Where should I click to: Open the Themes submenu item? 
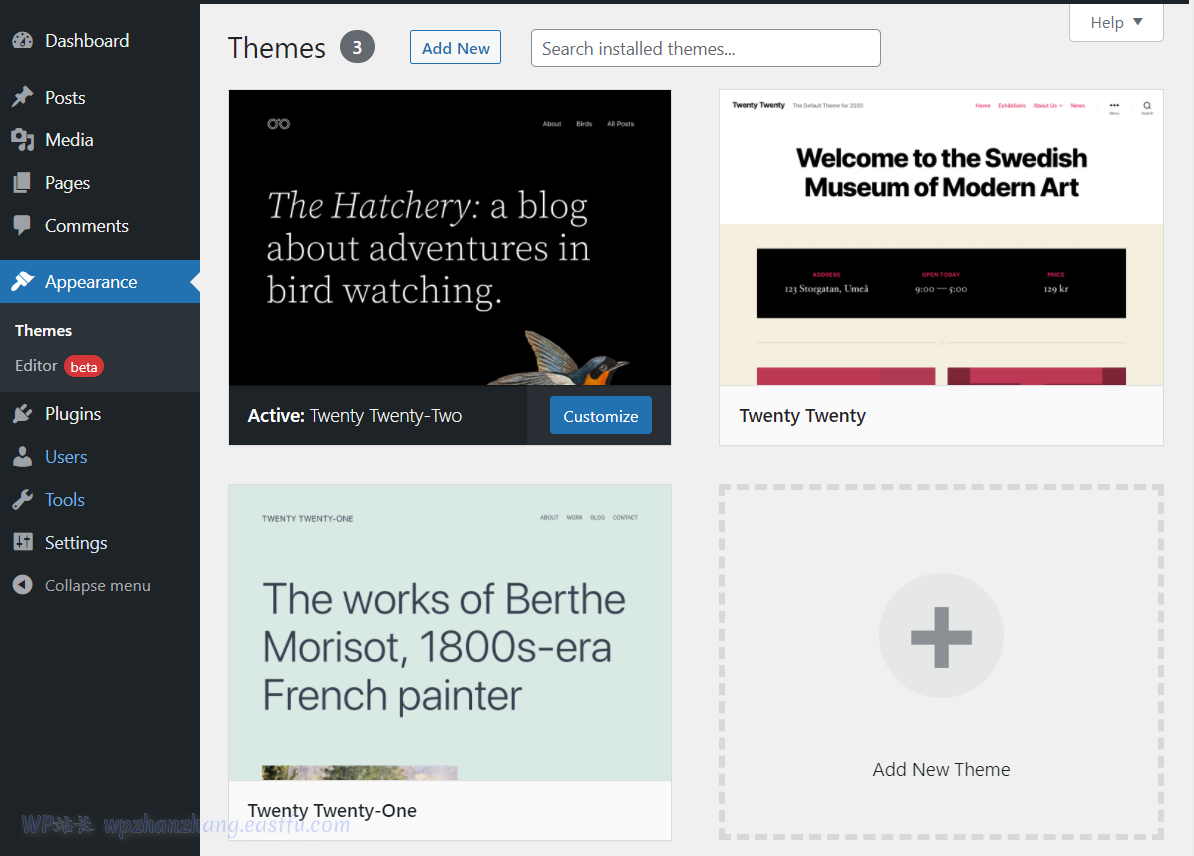pos(43,331)
